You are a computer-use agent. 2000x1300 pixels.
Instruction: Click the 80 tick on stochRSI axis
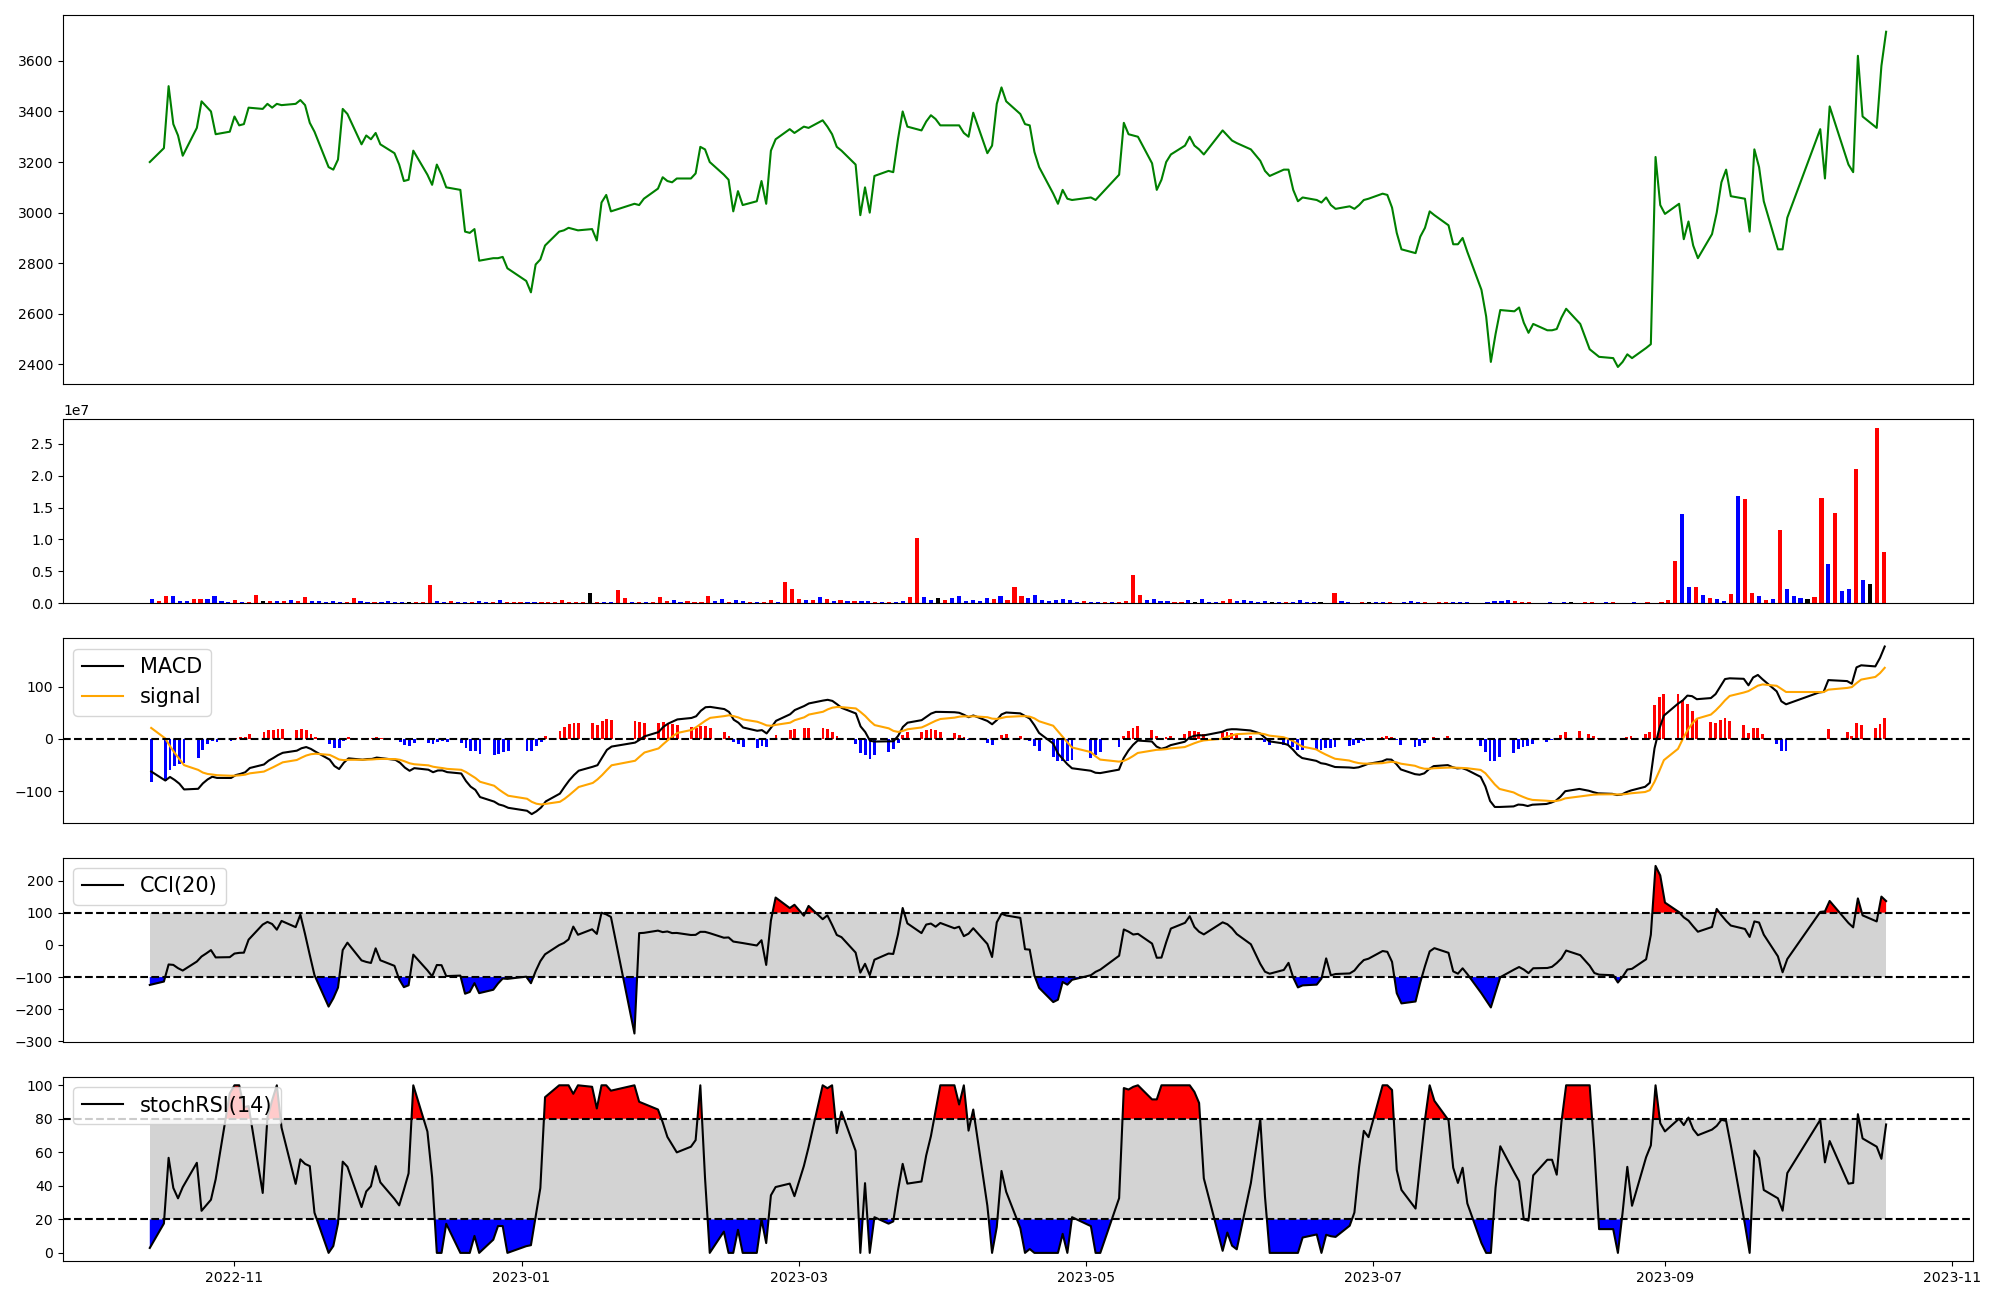tap(44, 1120)
